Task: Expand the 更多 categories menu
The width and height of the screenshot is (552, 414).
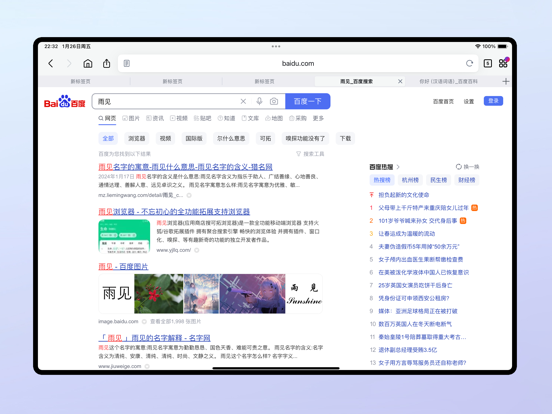Action: pos(318,118)
